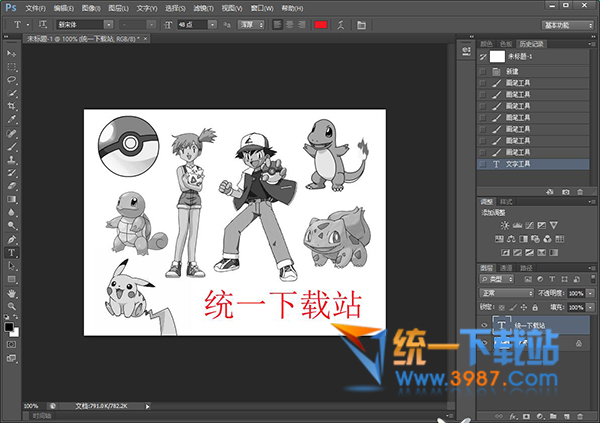This screenshot has width=600, height=423.
Task: Select the Eyedropper tool
Action: coord(11,119)
